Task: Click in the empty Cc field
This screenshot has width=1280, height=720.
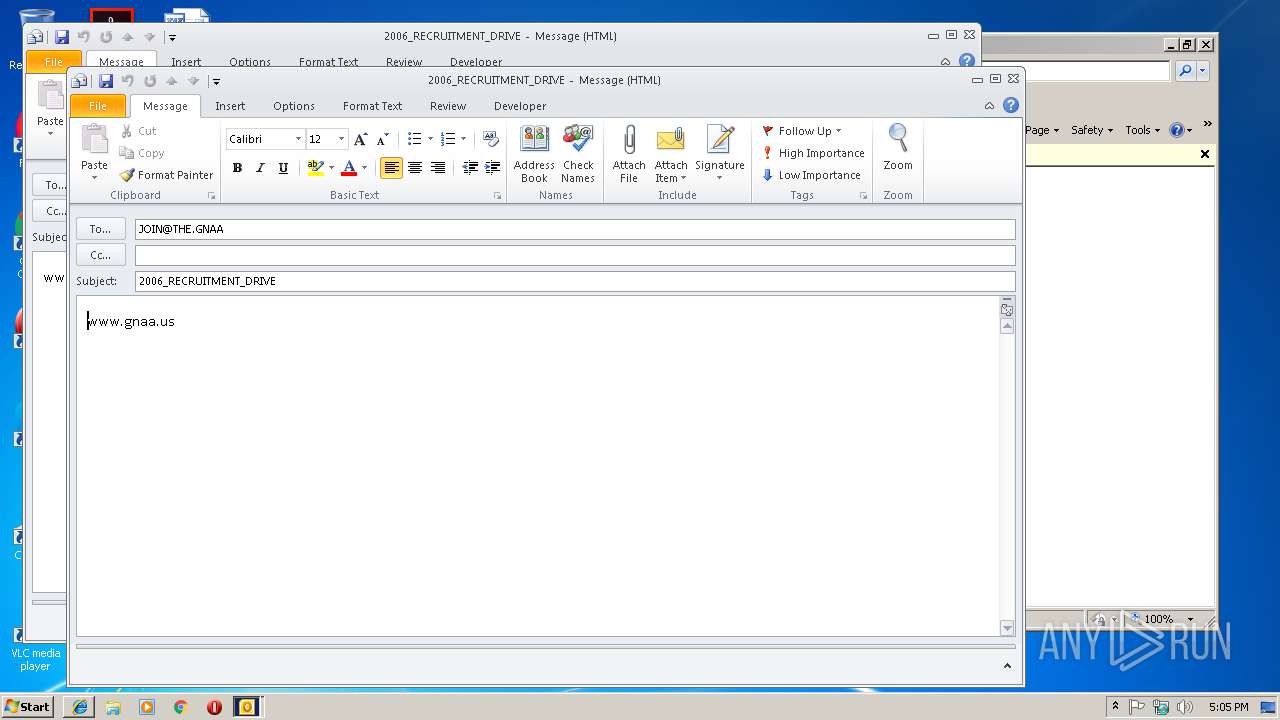Action: click(575, 255)
